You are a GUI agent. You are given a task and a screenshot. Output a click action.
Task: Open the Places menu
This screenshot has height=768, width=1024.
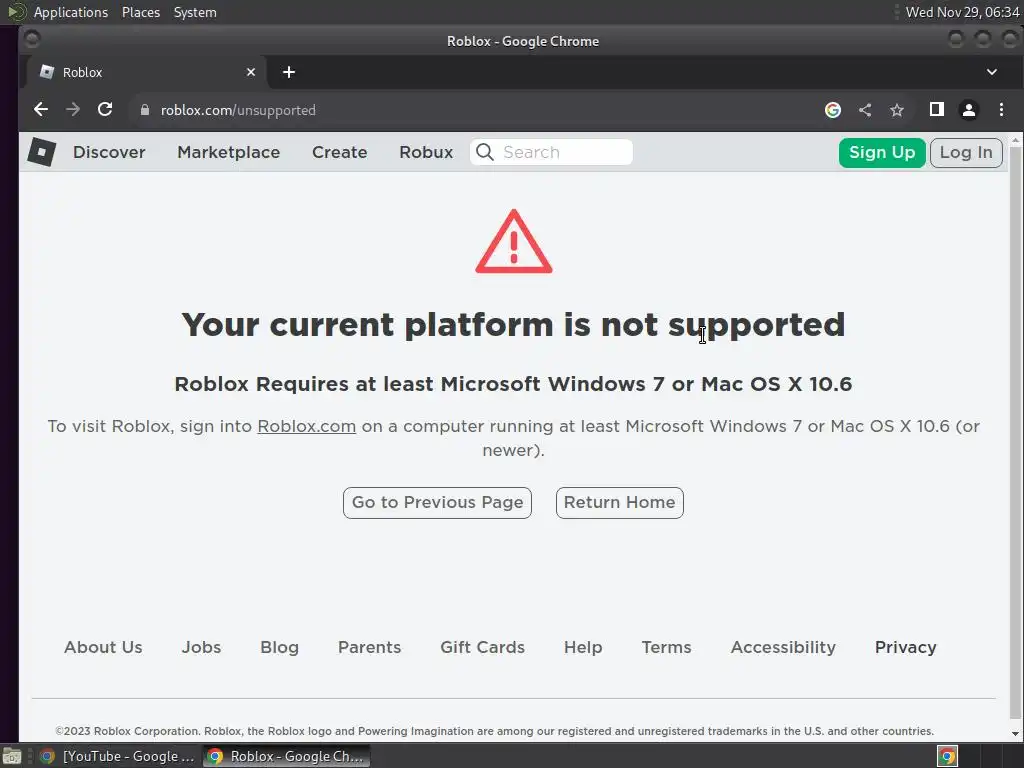tap(140, 12)
